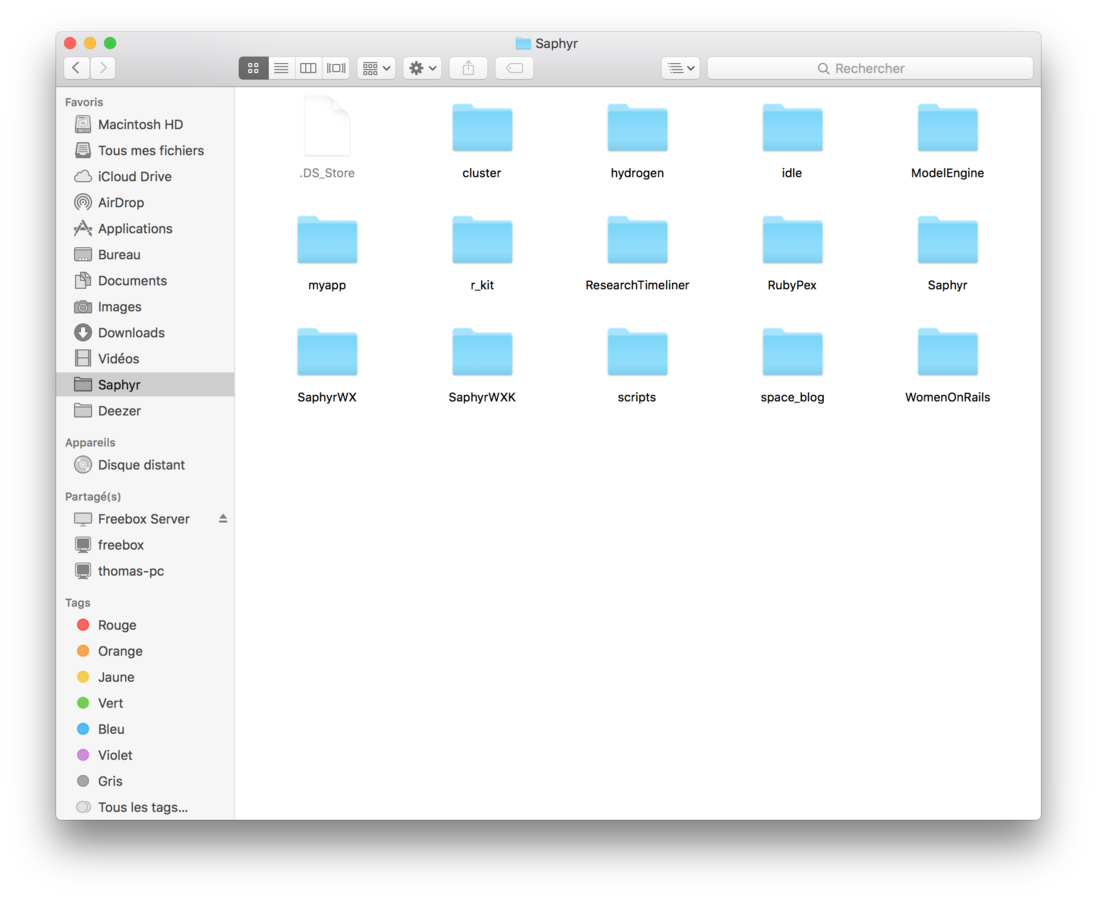Open Downloads in sidebar
Screen dimensions: 1097x900
tap(146, 332)
